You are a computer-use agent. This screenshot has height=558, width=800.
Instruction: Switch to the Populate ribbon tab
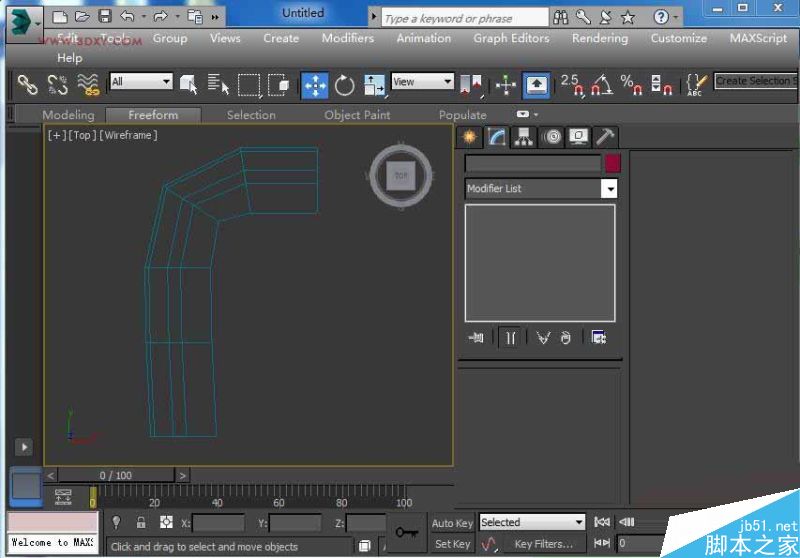[463, 115]
